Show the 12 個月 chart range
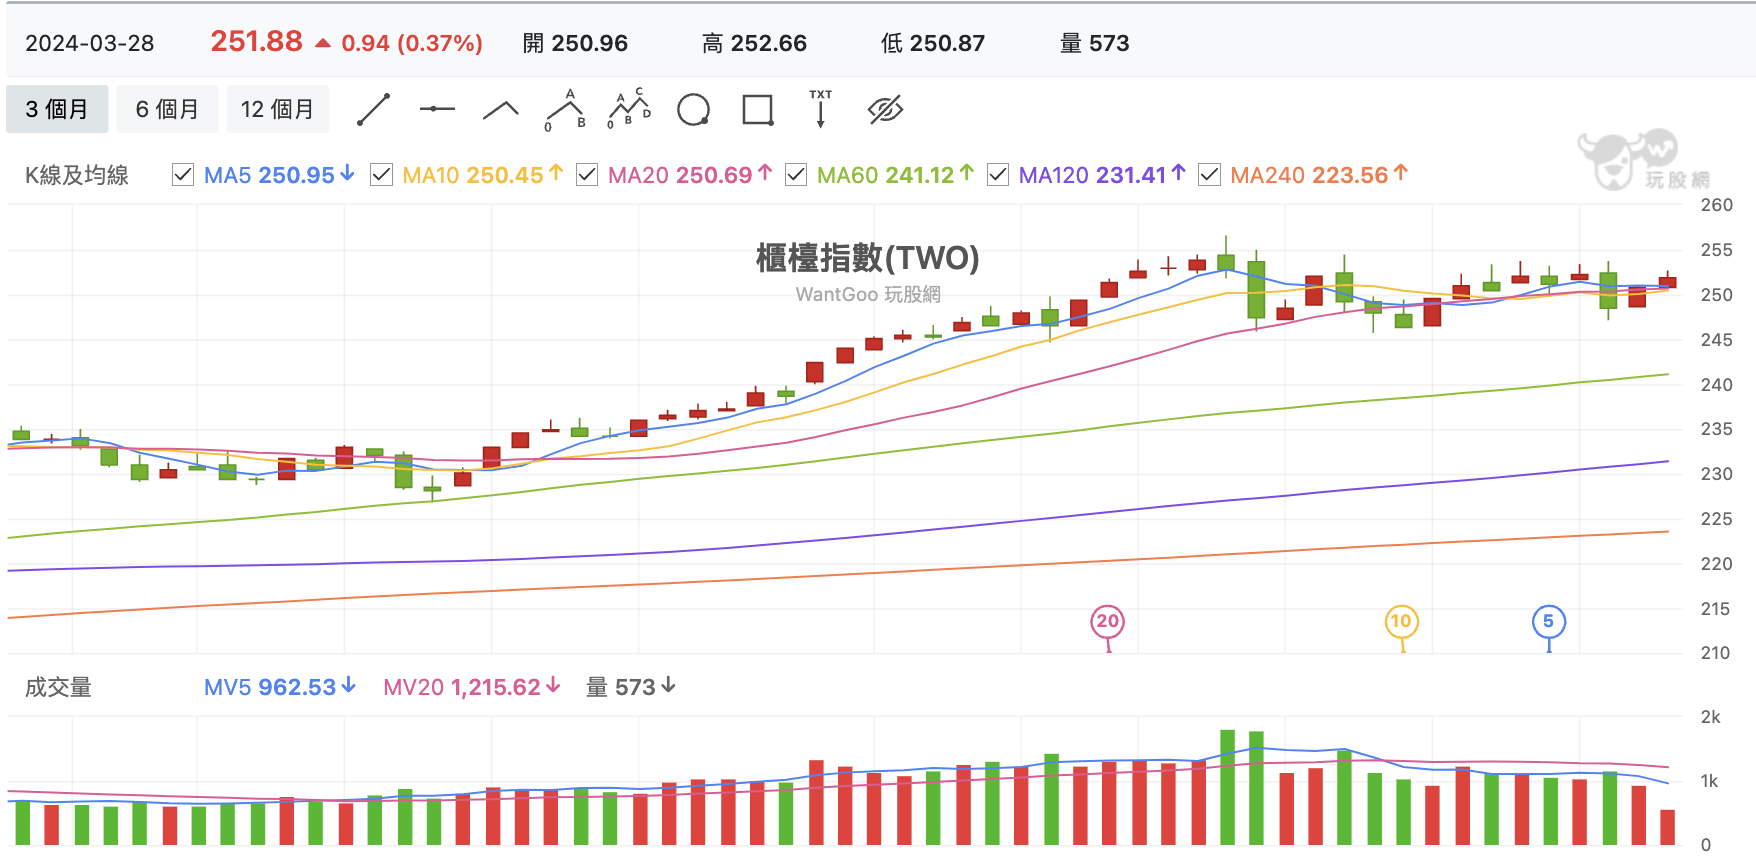The height and width of the screenshot is (856, 1756). pos(278,109)
